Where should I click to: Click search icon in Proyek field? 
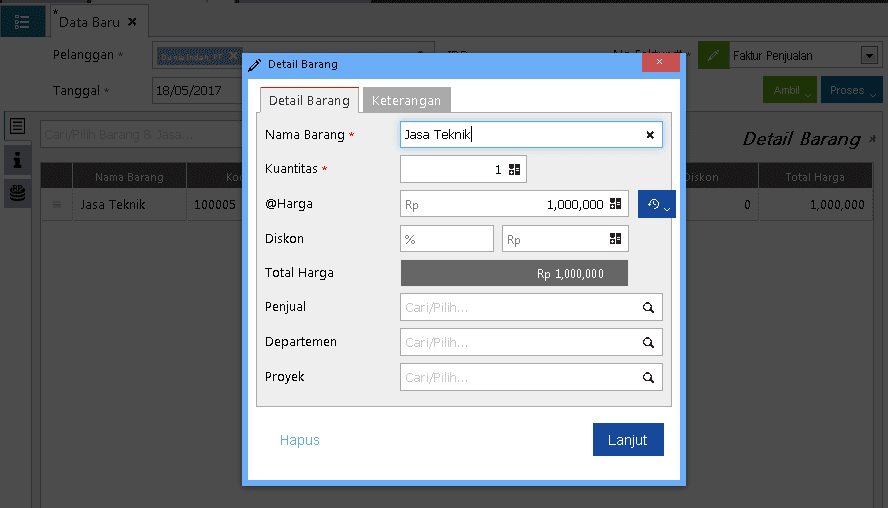pos(648,378)
